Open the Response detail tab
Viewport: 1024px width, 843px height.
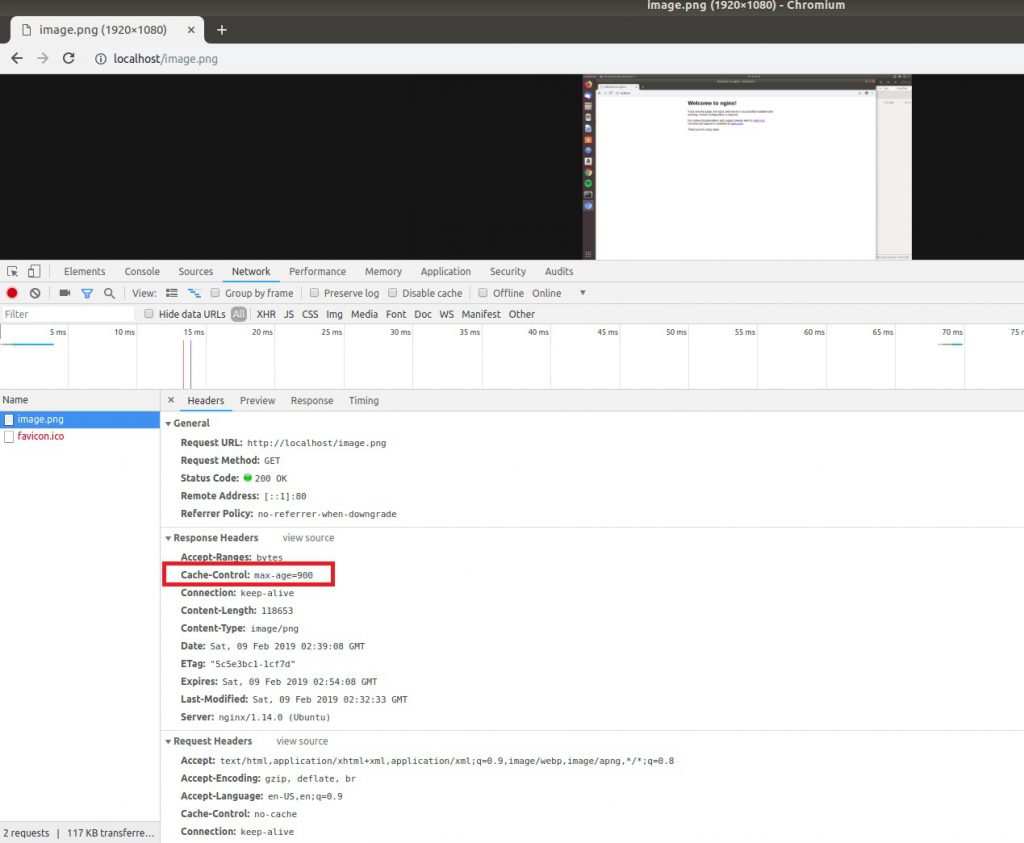pos(312,401)
